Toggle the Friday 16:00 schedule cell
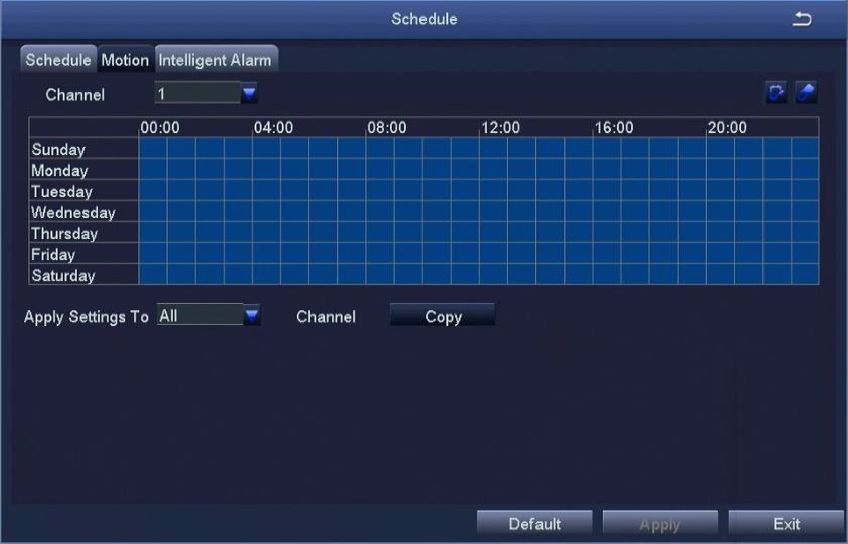Screen dimensions: 848x544 pyautogui.click(x=606, y=254)
